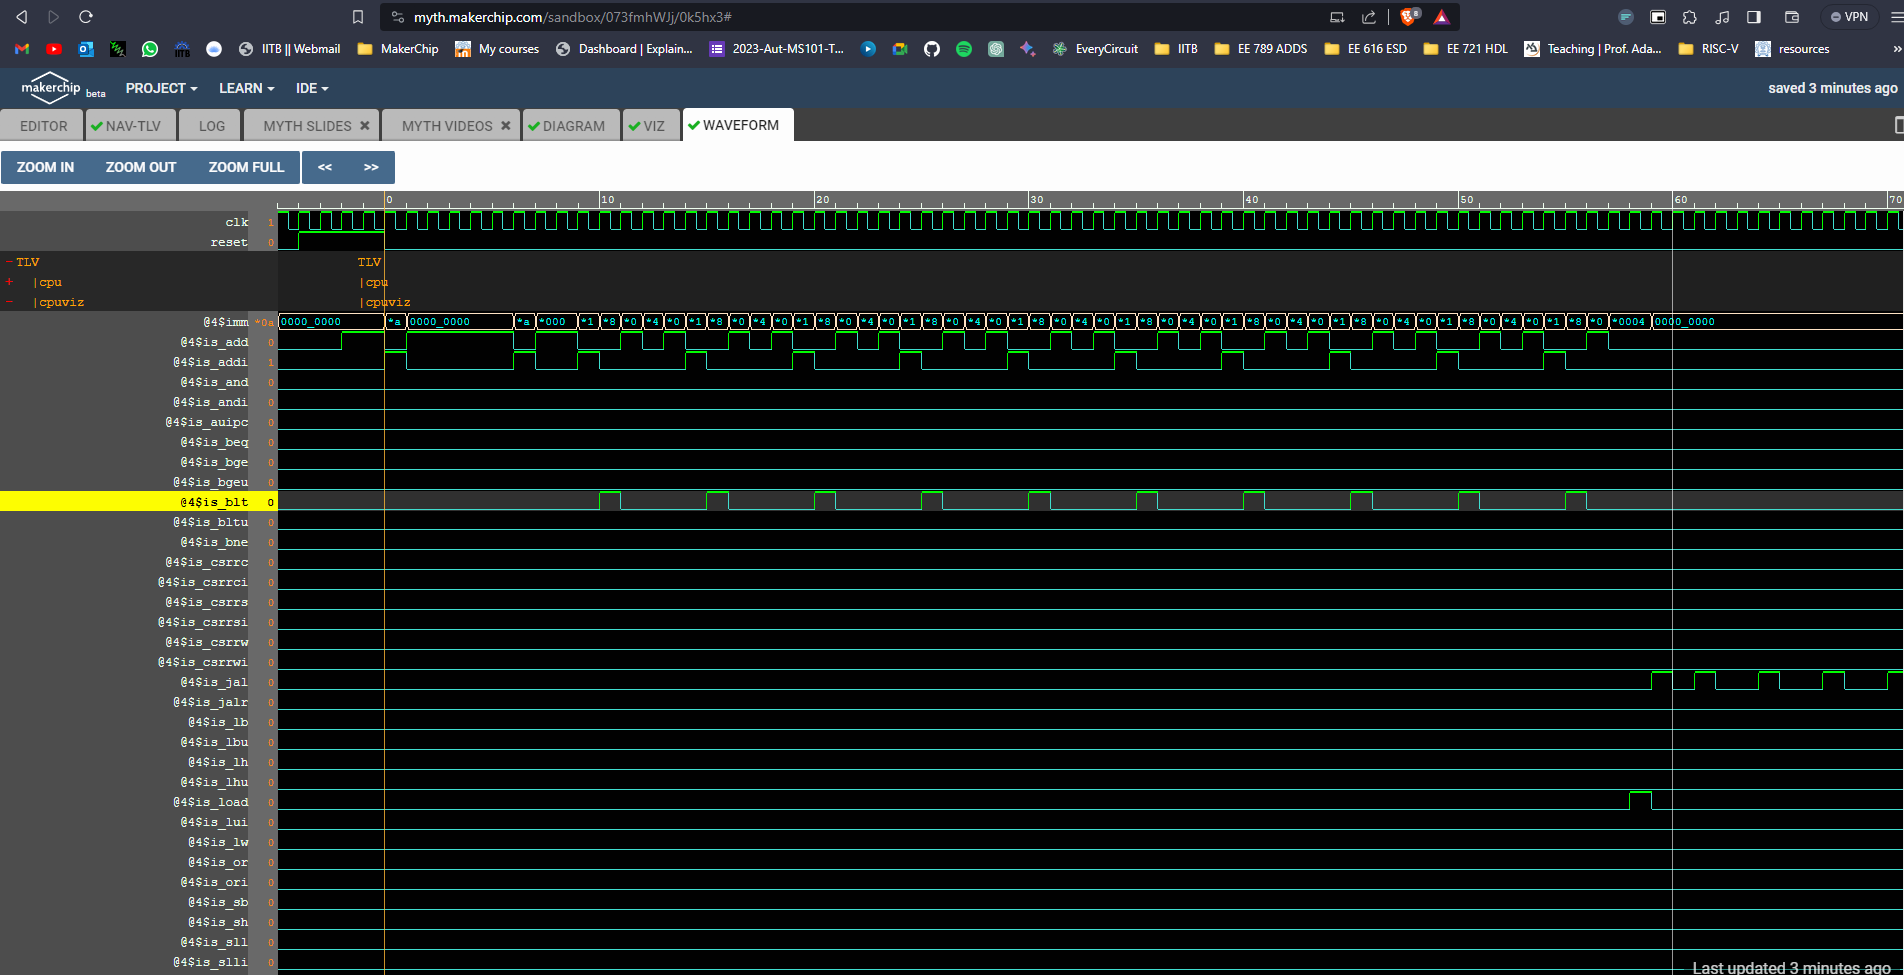This screenshot has height=975, width=1904.
Task: Open Spotify bookmark icon
Action: pyautogui.click(x=964, y=48)
